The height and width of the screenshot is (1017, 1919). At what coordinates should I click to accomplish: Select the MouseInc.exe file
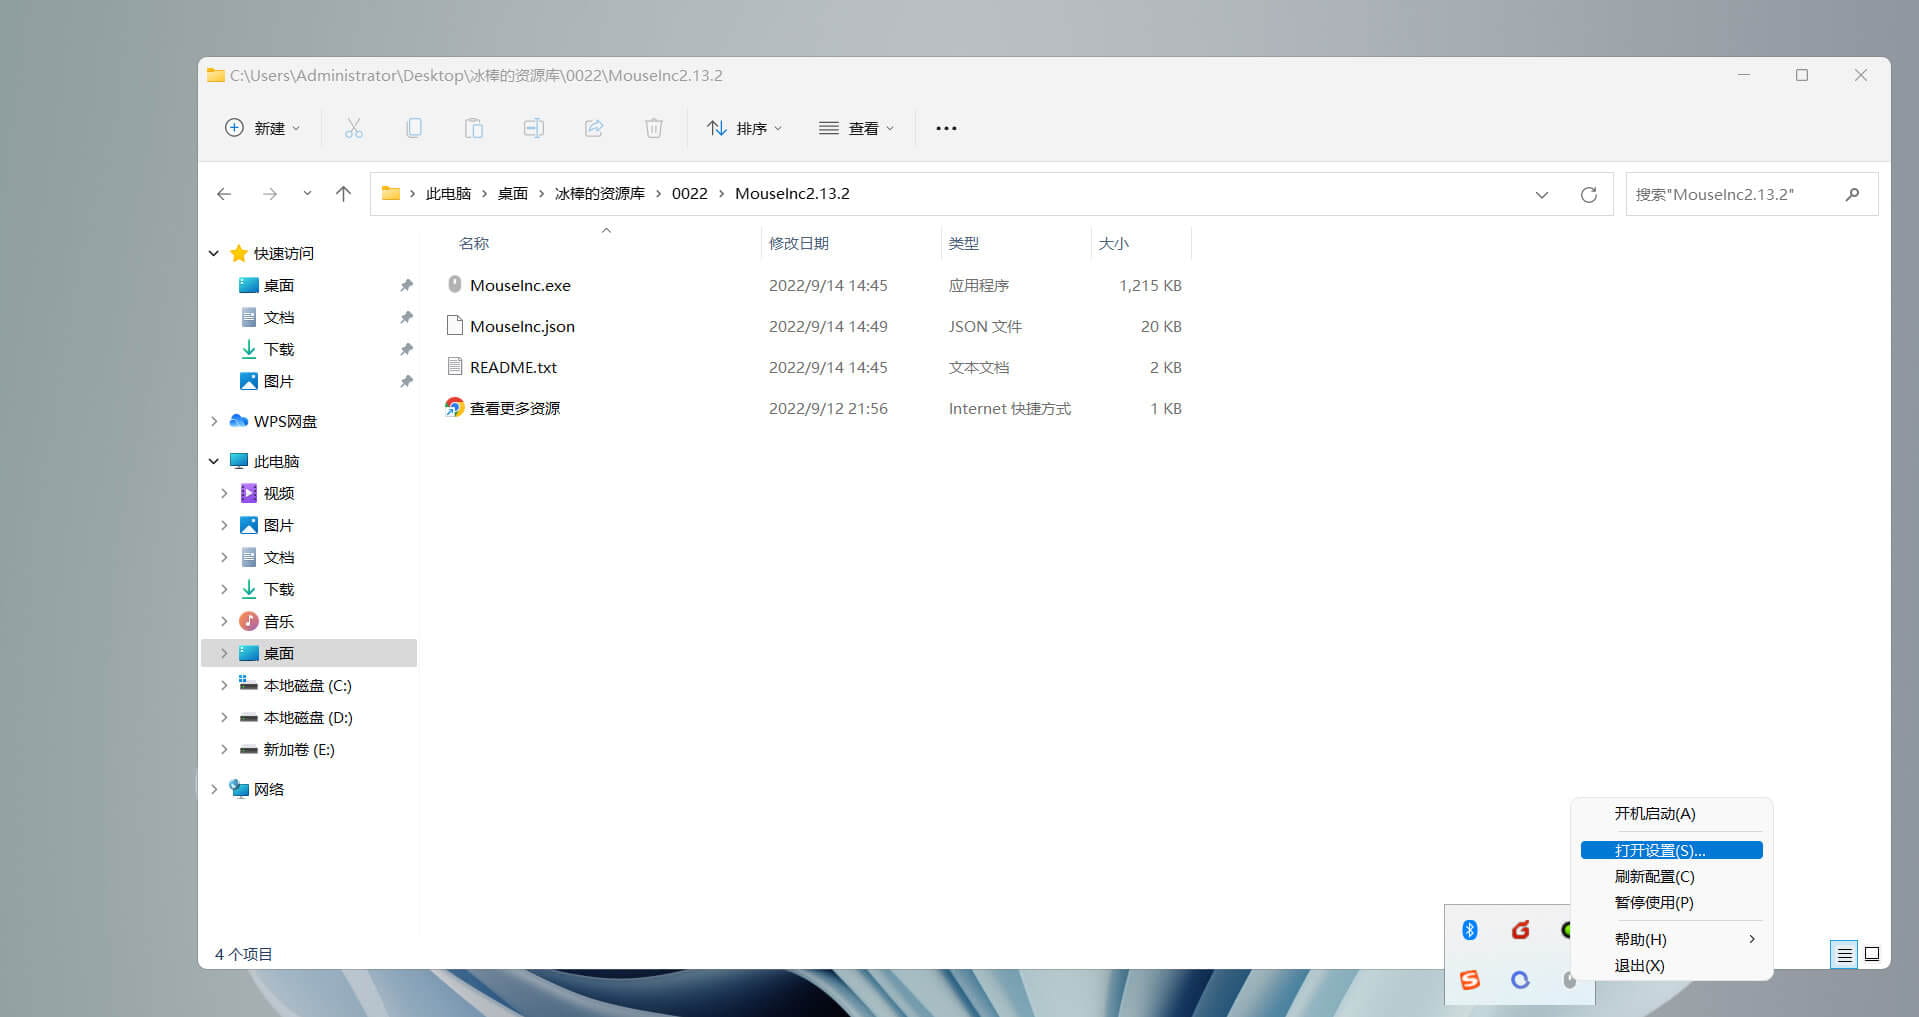pos(520,286)
